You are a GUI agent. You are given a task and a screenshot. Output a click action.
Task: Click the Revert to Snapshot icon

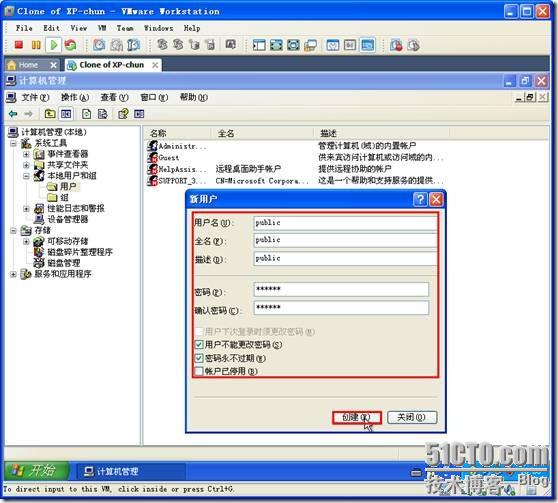(x=116, y=45)
